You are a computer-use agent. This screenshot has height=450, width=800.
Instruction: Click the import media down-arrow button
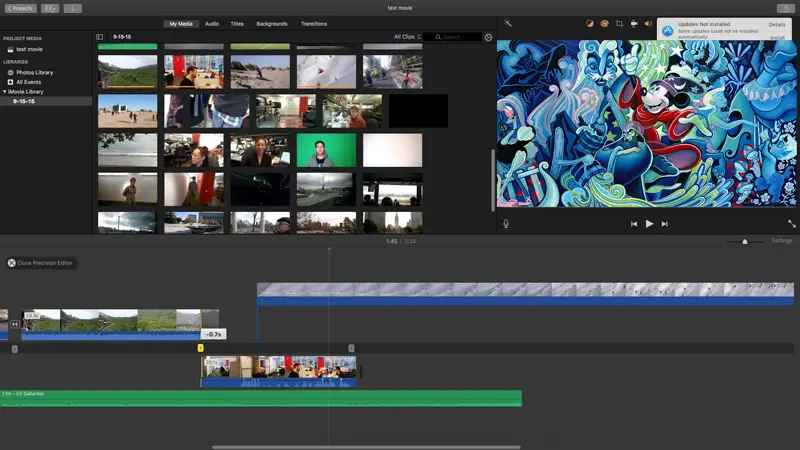coord(72,8)
